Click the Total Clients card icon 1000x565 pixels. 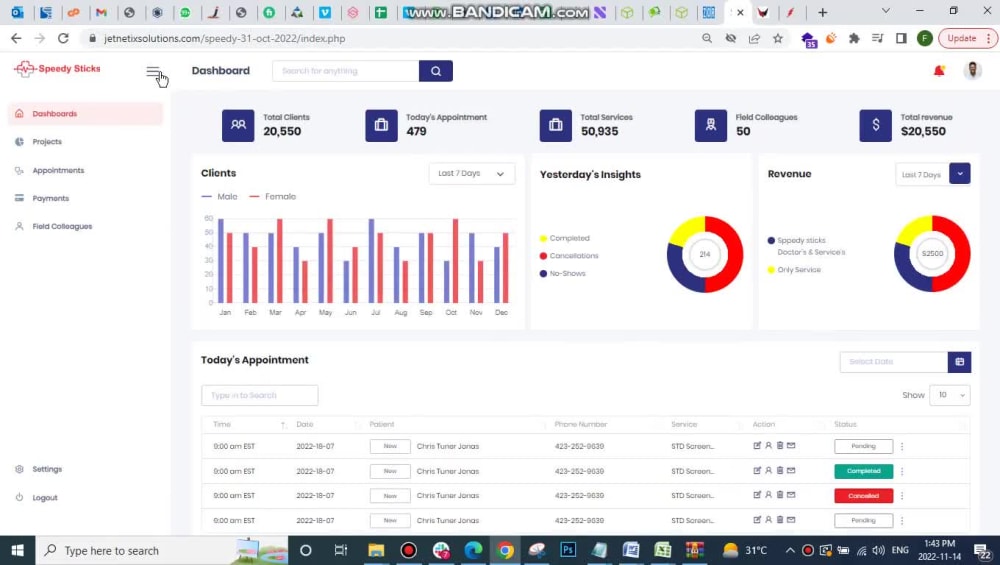(x=238, y=125)
